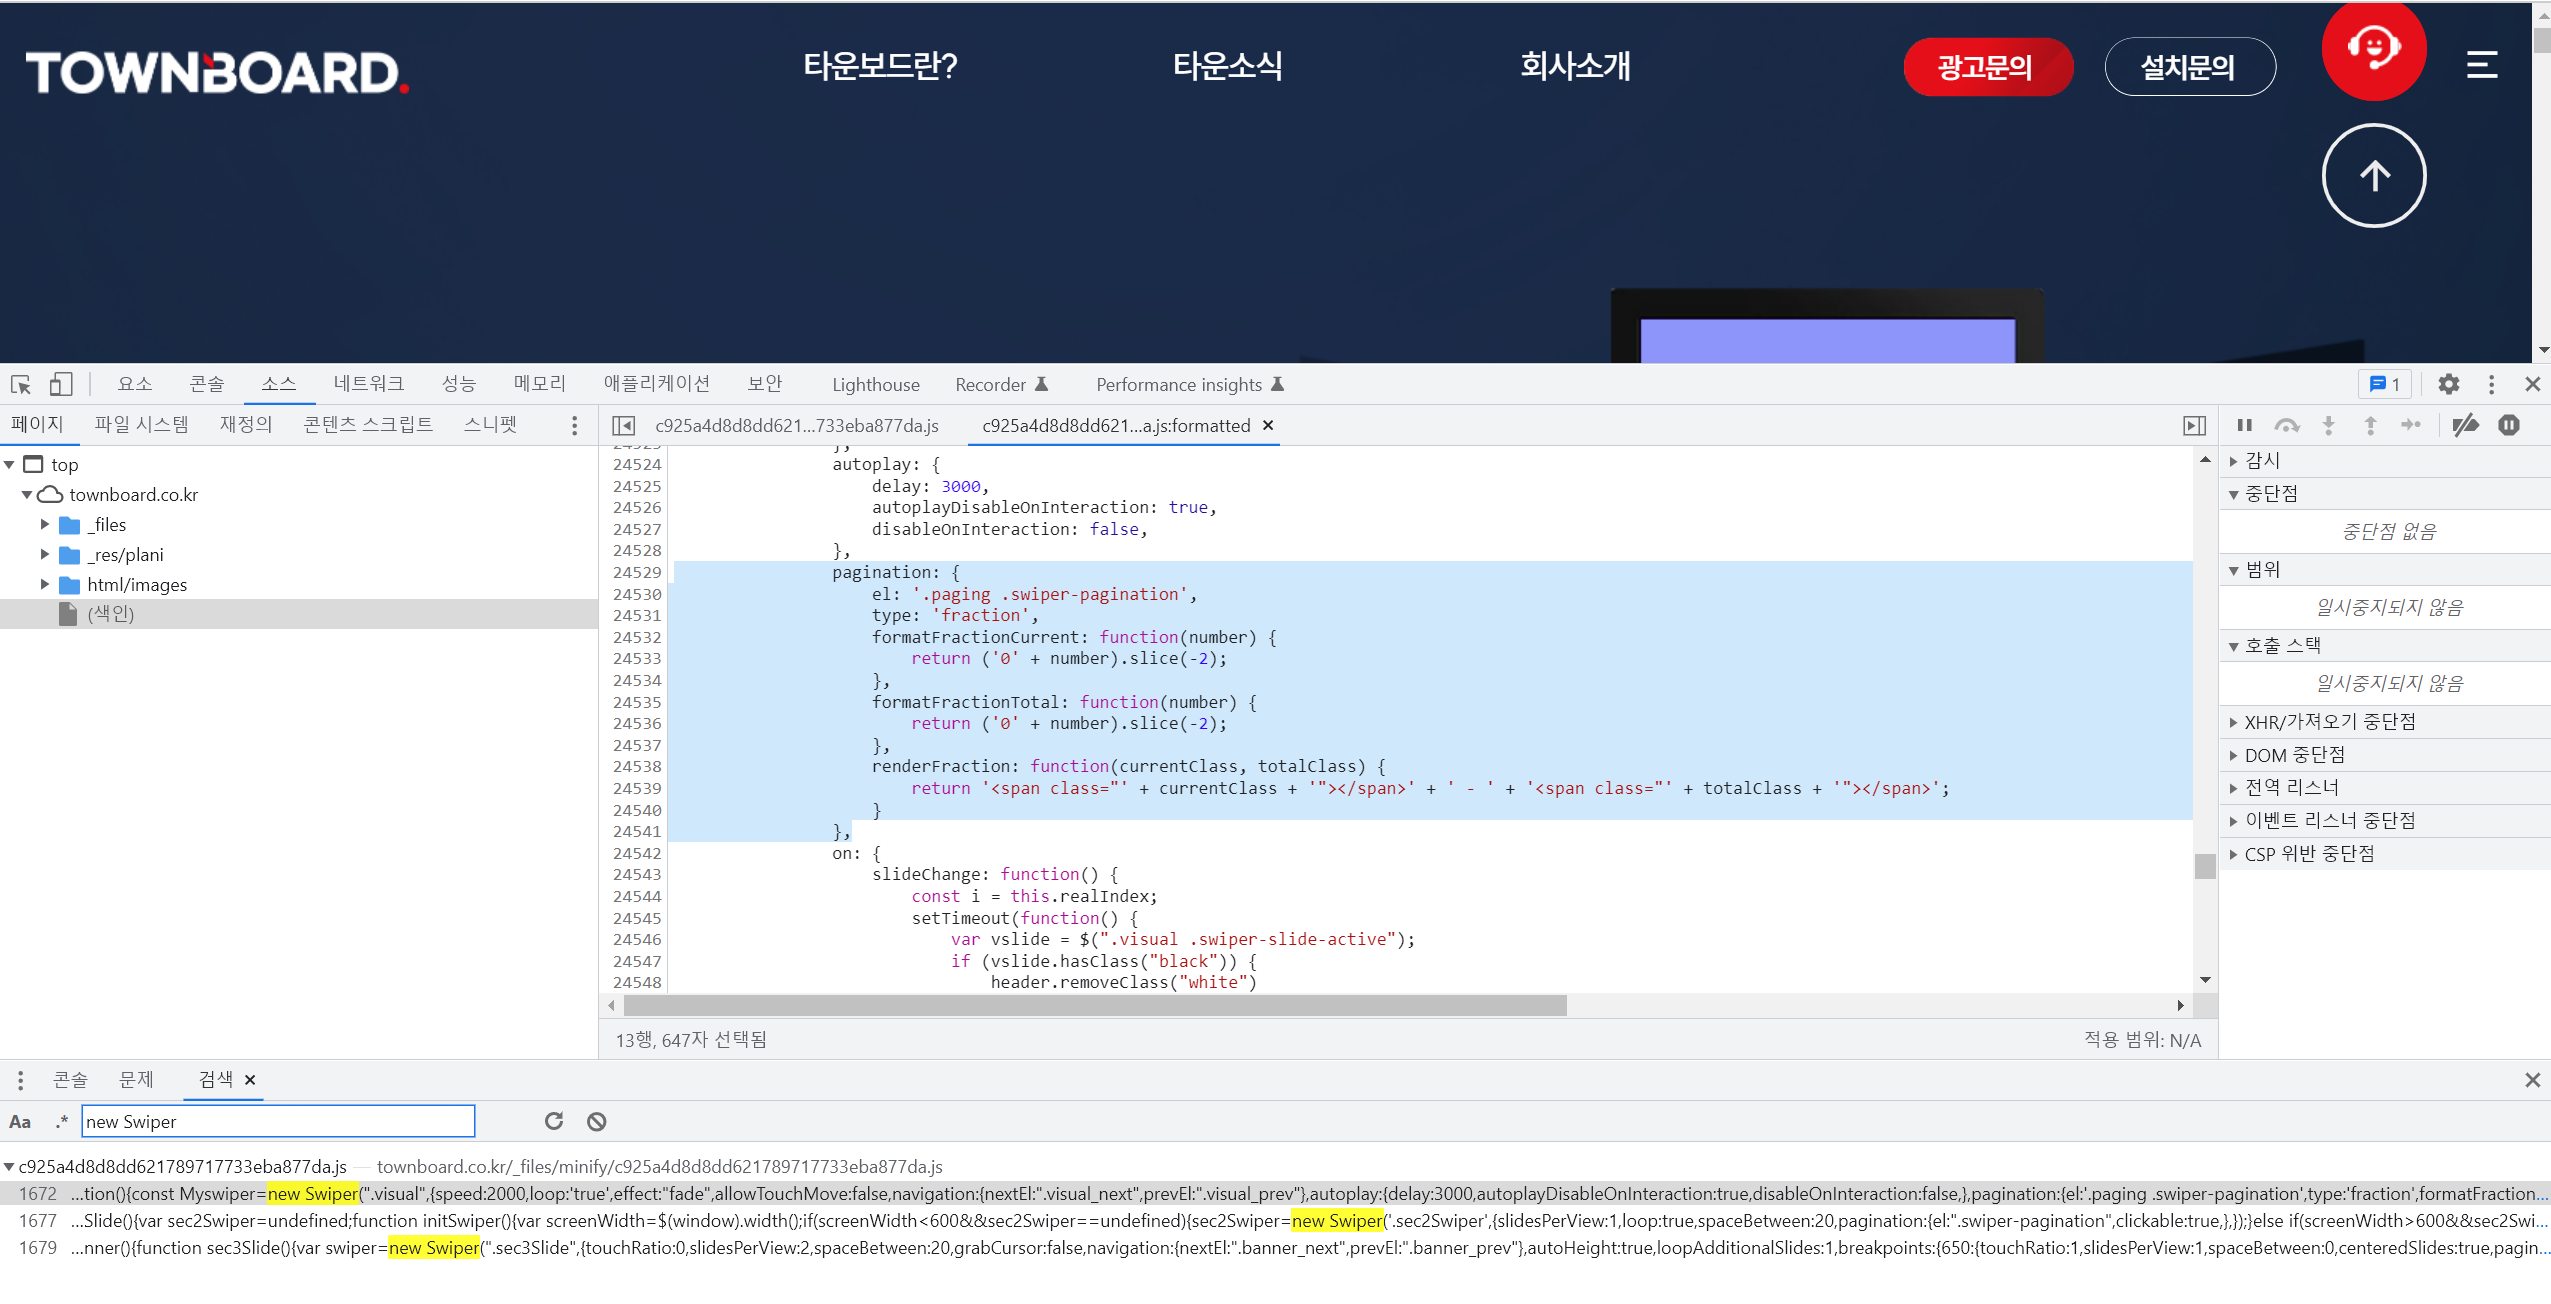
Task: Toggle the device toolbar icon
Action: point(61,384)
